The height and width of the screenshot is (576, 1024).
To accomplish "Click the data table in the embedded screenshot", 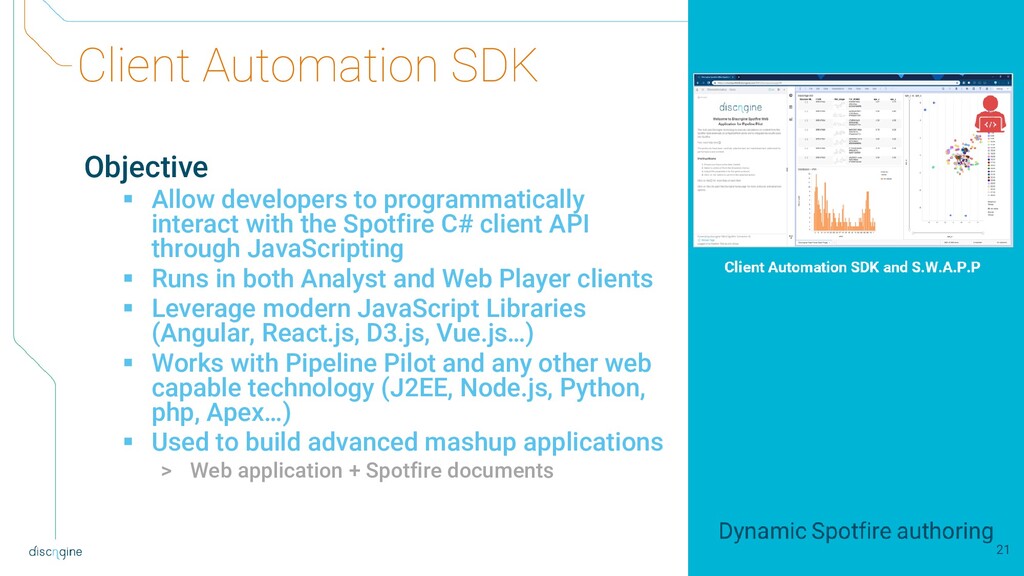I will (848, 131).
